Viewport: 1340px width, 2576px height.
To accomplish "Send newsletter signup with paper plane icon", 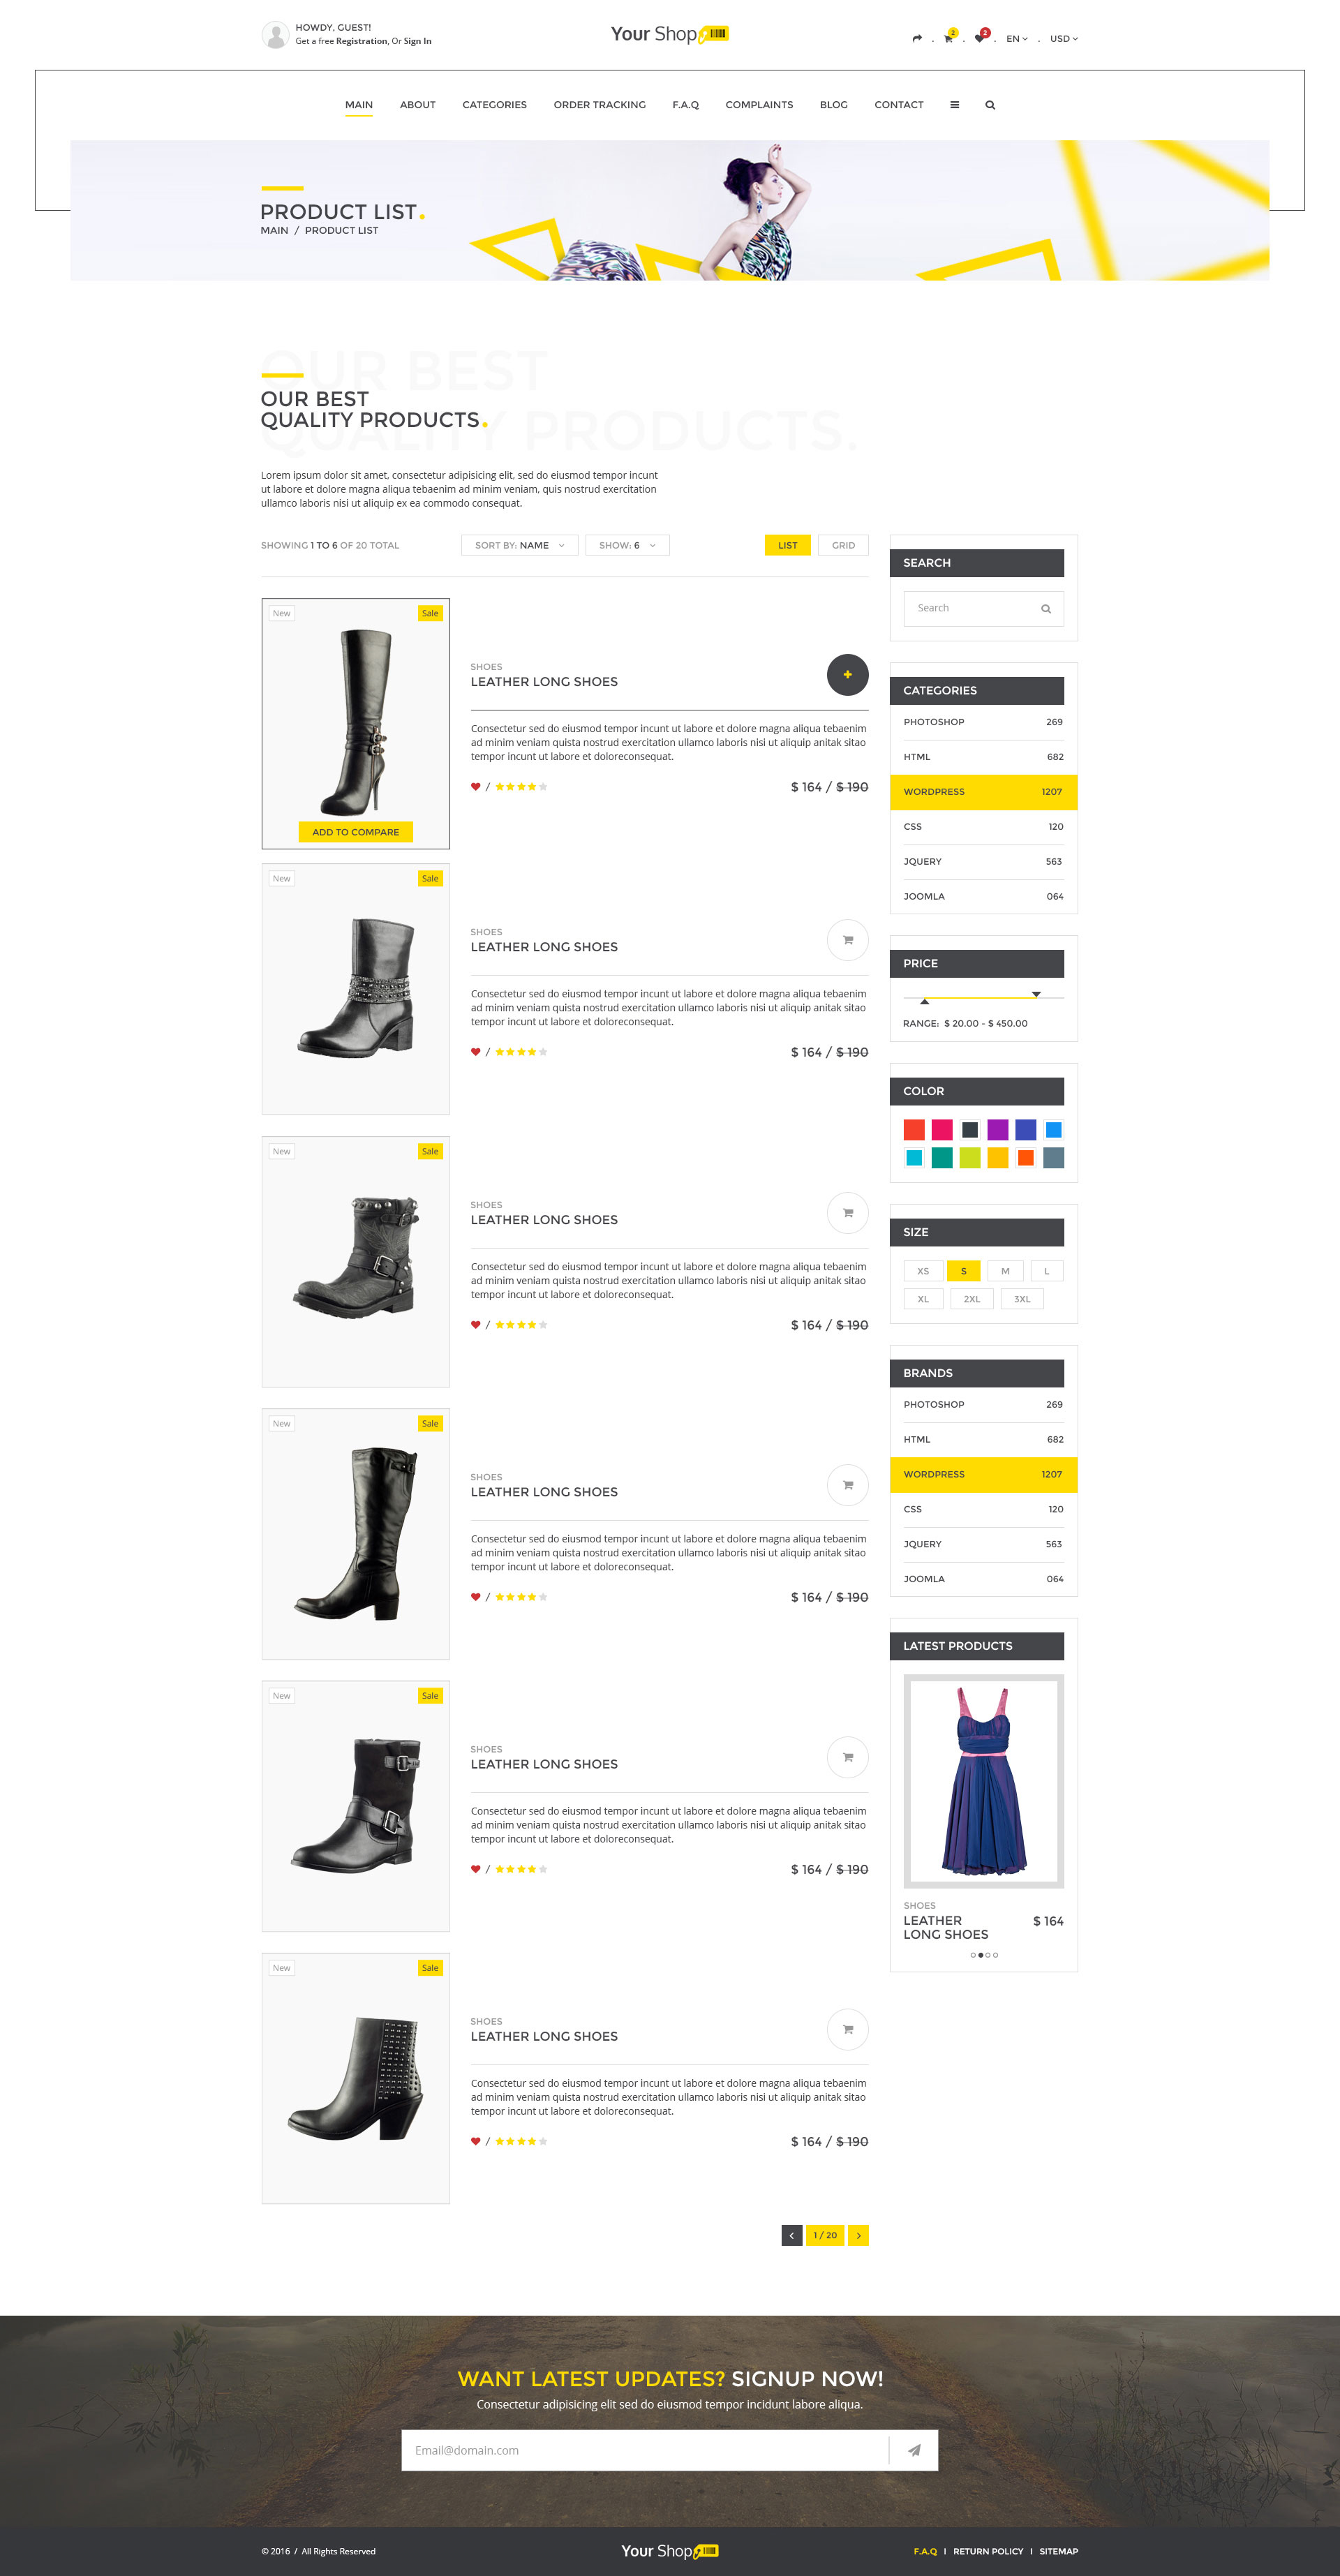I will pos(914,2450).
